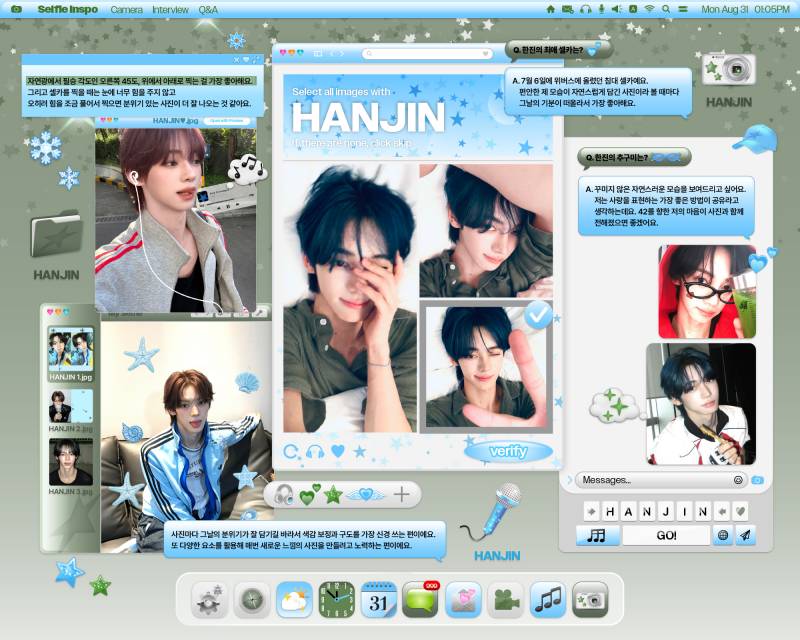Click the headphones icon in the floating pill toolbar
Screen dimensions: 800x640
(283, 495)
